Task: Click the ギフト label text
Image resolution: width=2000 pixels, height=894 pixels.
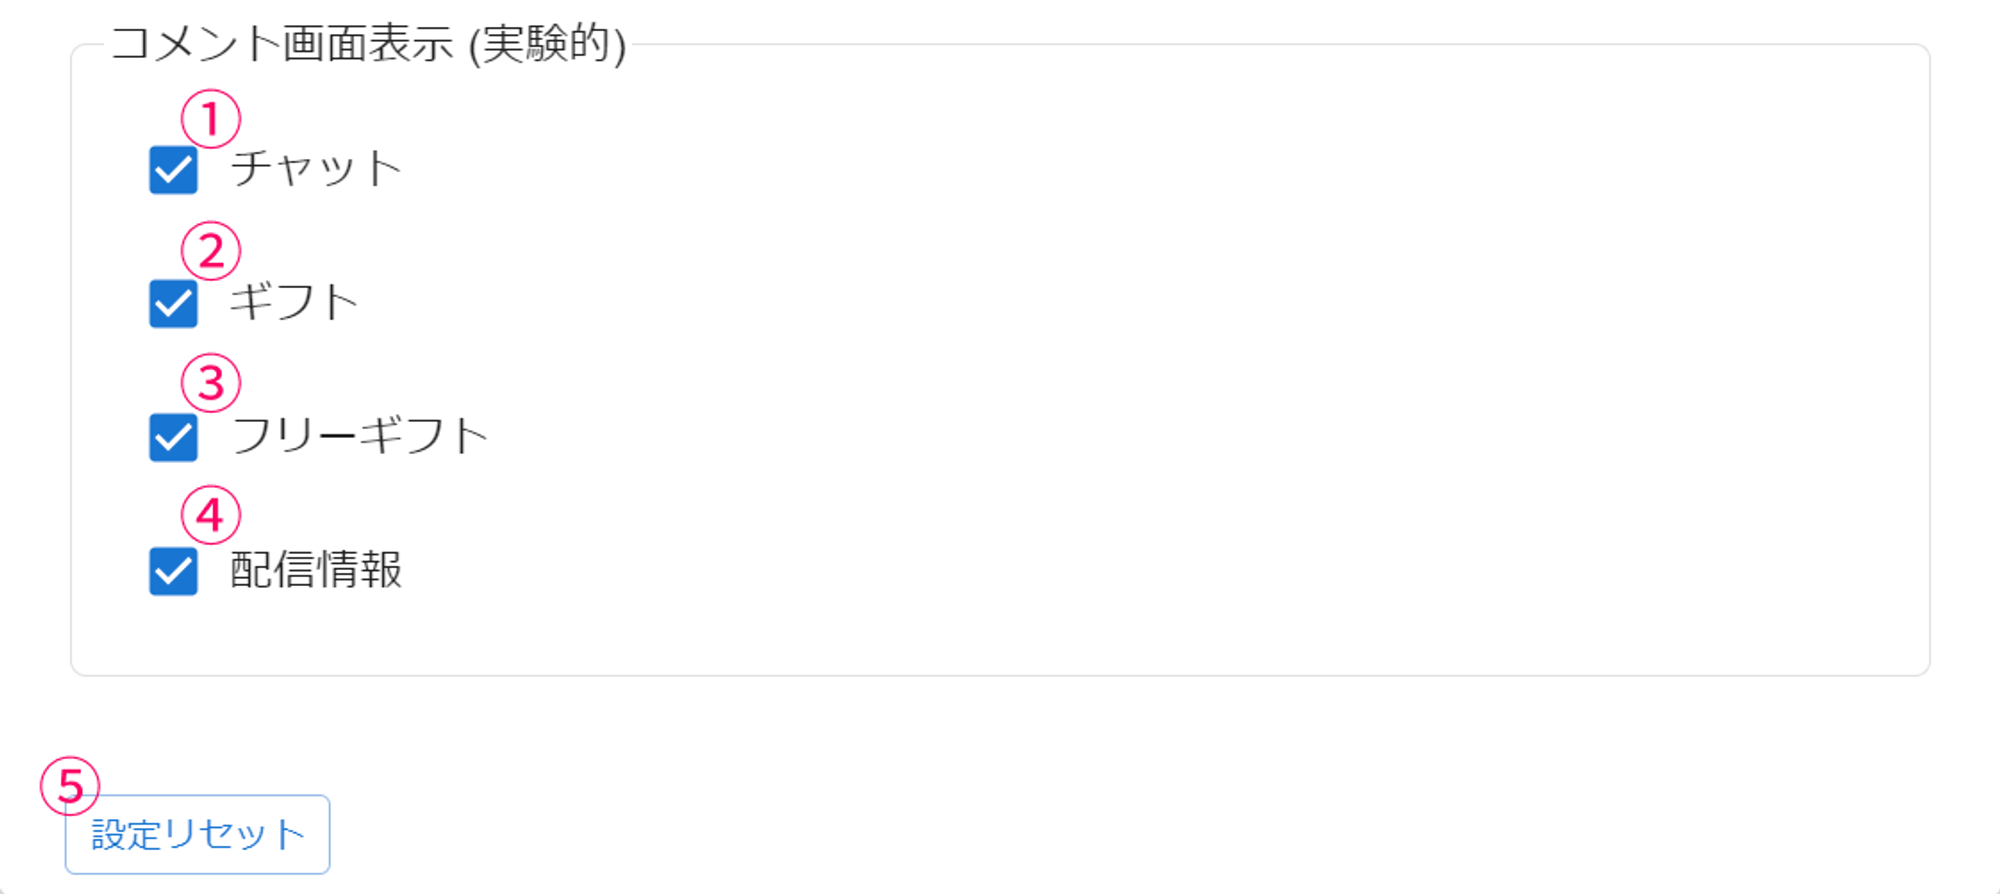Action: 294,301
